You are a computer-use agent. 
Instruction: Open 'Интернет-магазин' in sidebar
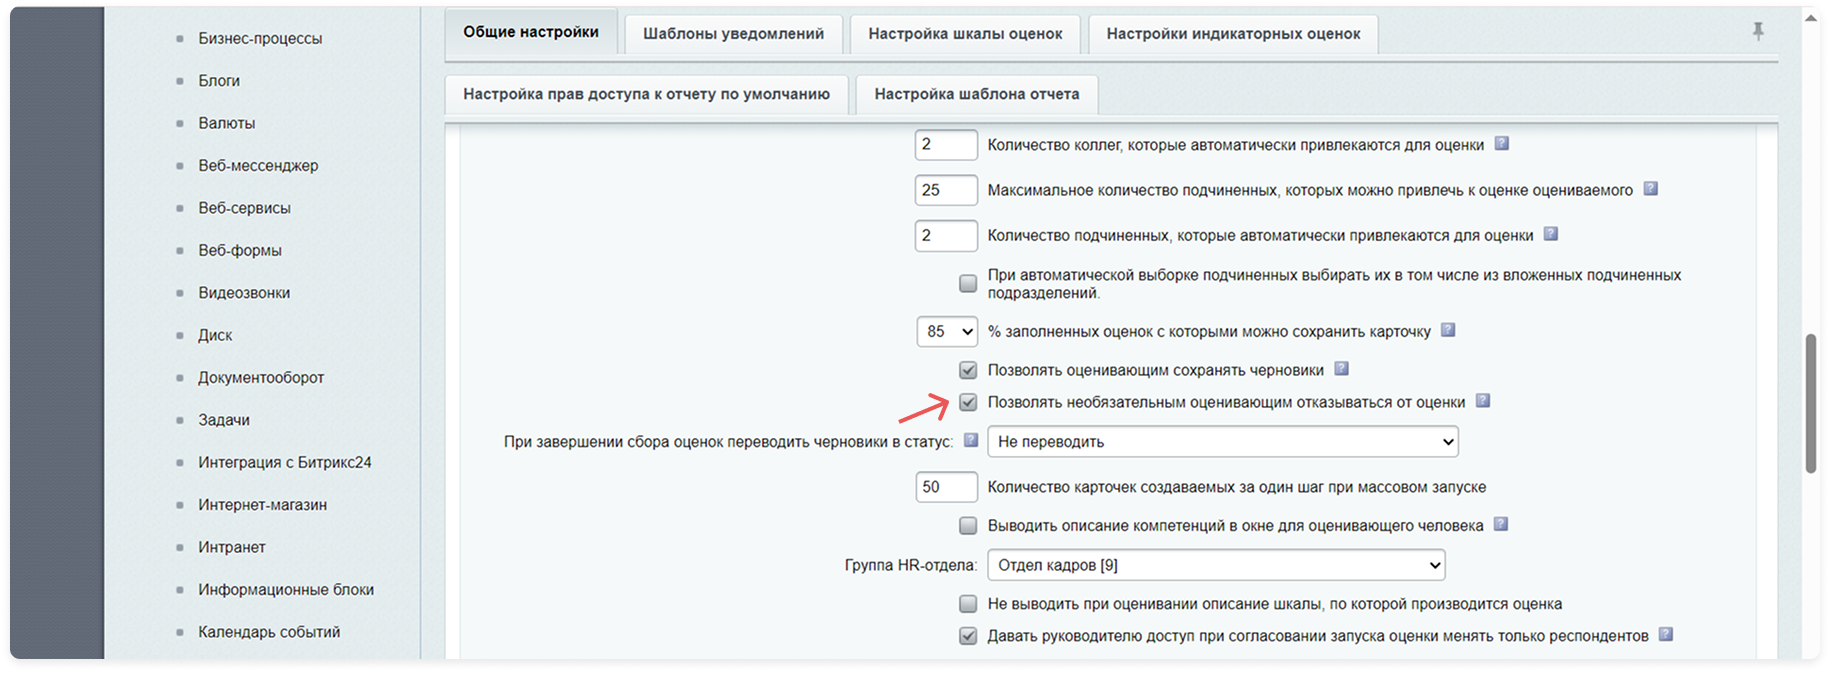(x=263, y=505)
